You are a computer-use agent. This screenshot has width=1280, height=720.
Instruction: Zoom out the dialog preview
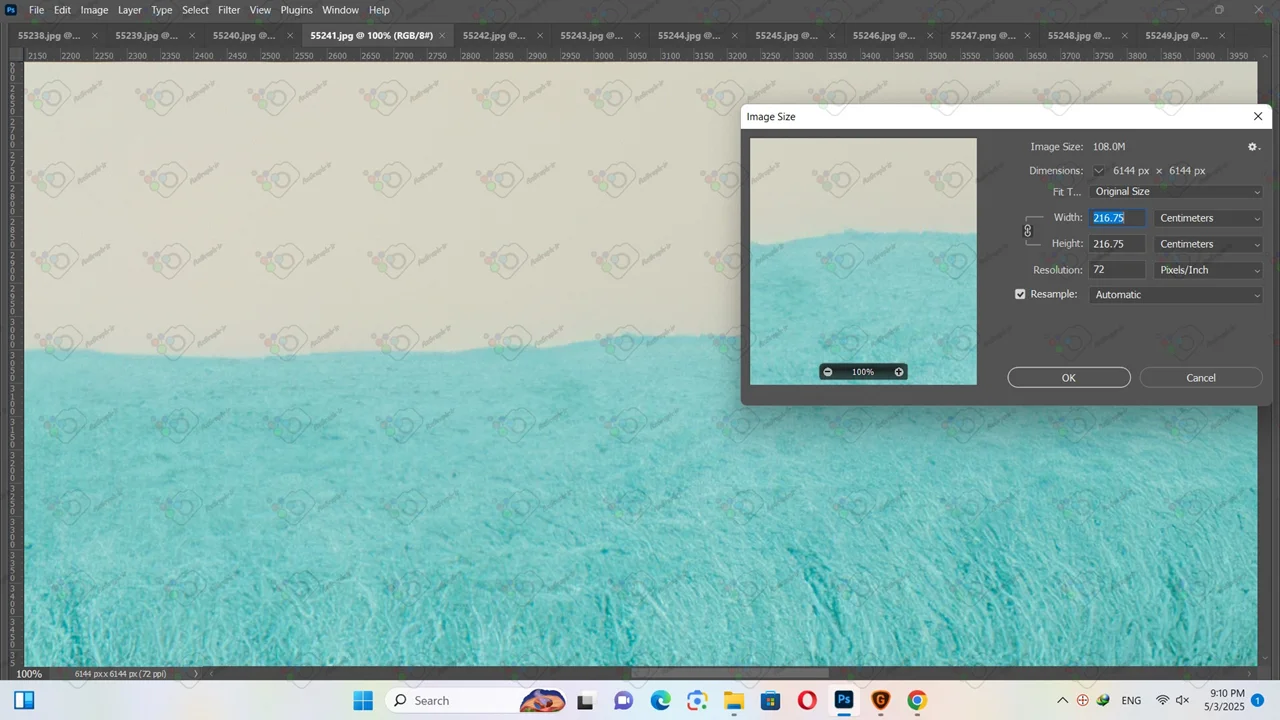pos(827,372)
